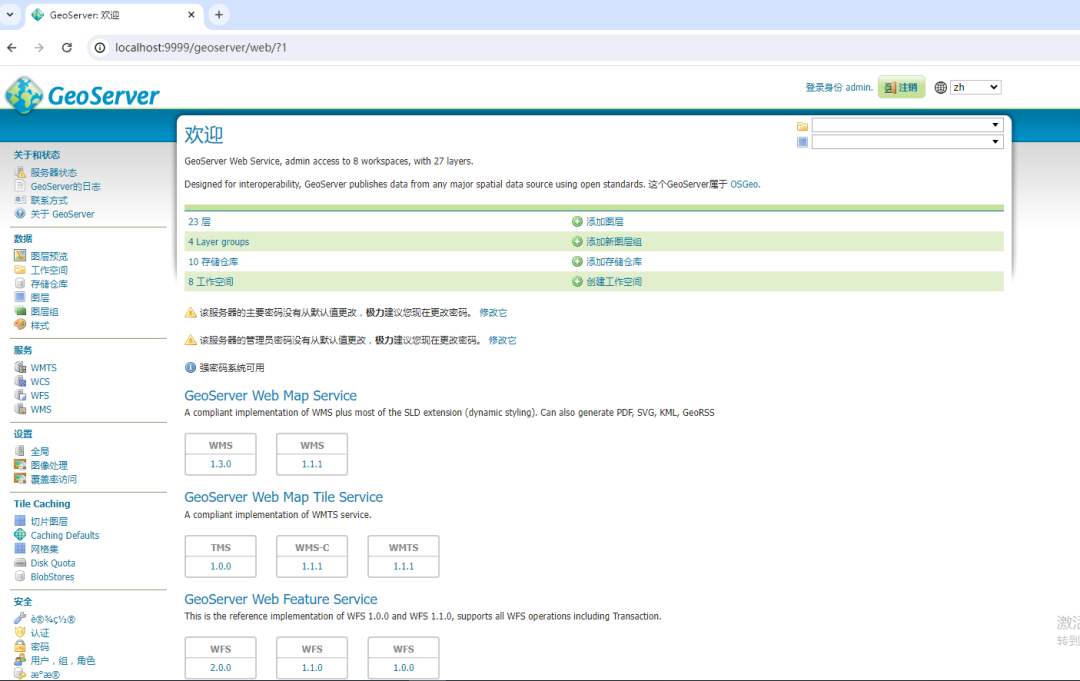Open browser tab list chevron
The image size is (1080, 681).
coord(10,14)
